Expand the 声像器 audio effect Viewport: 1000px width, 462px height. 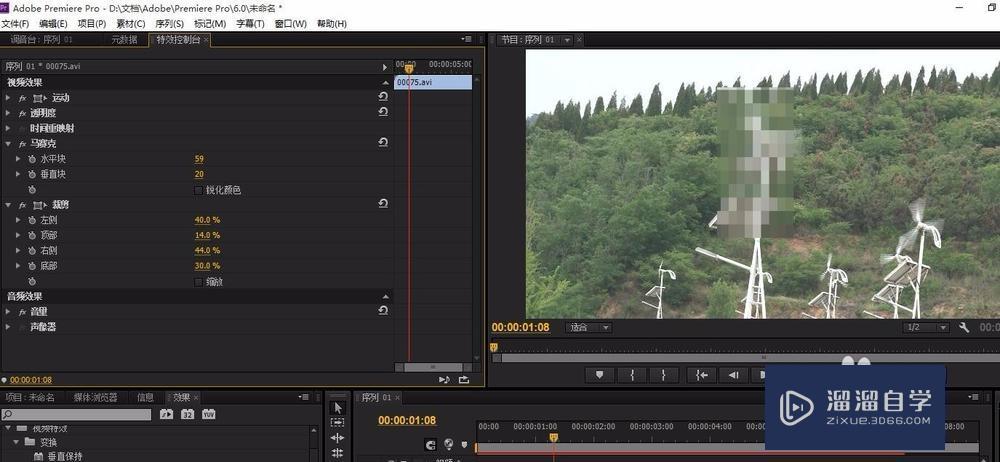[8, 327]
